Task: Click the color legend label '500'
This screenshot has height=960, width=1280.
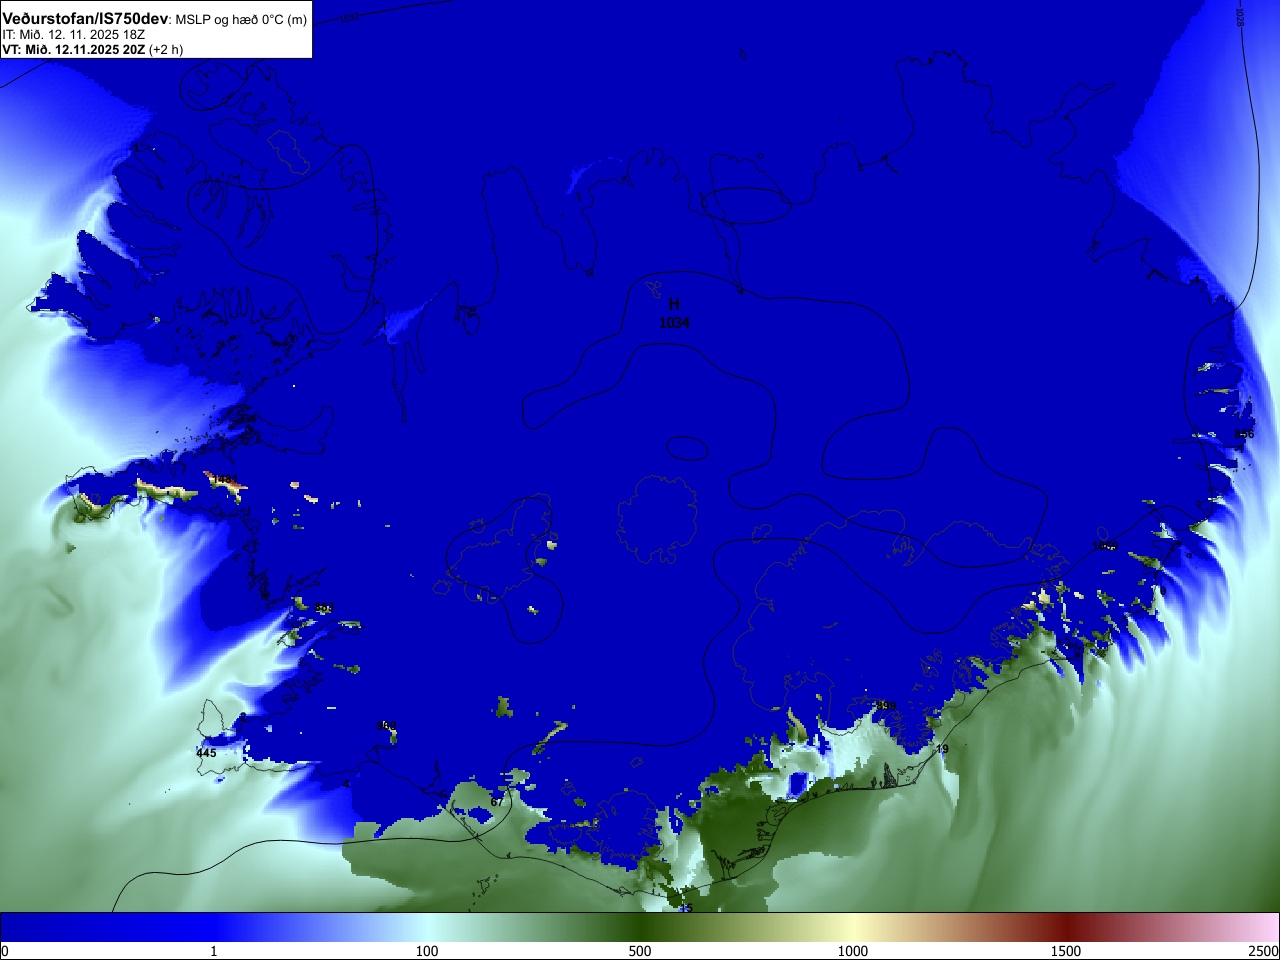Action: [640, 951]
